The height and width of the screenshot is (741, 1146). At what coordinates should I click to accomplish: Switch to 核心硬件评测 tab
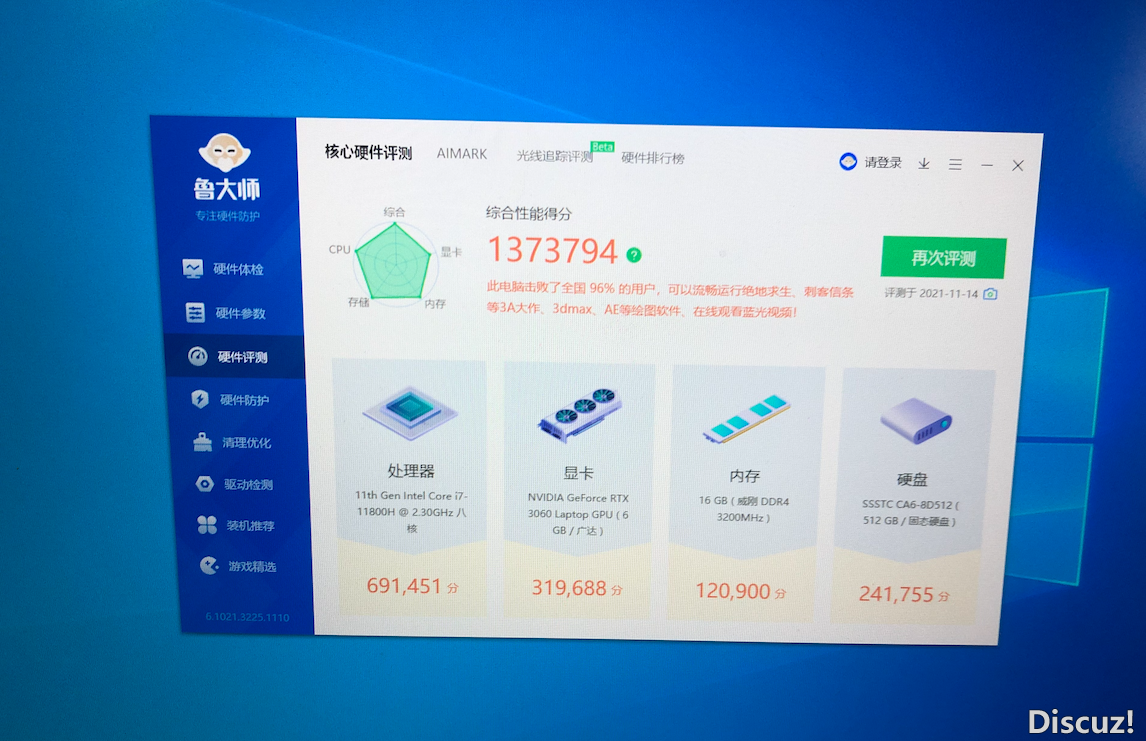tap(368, 152)
